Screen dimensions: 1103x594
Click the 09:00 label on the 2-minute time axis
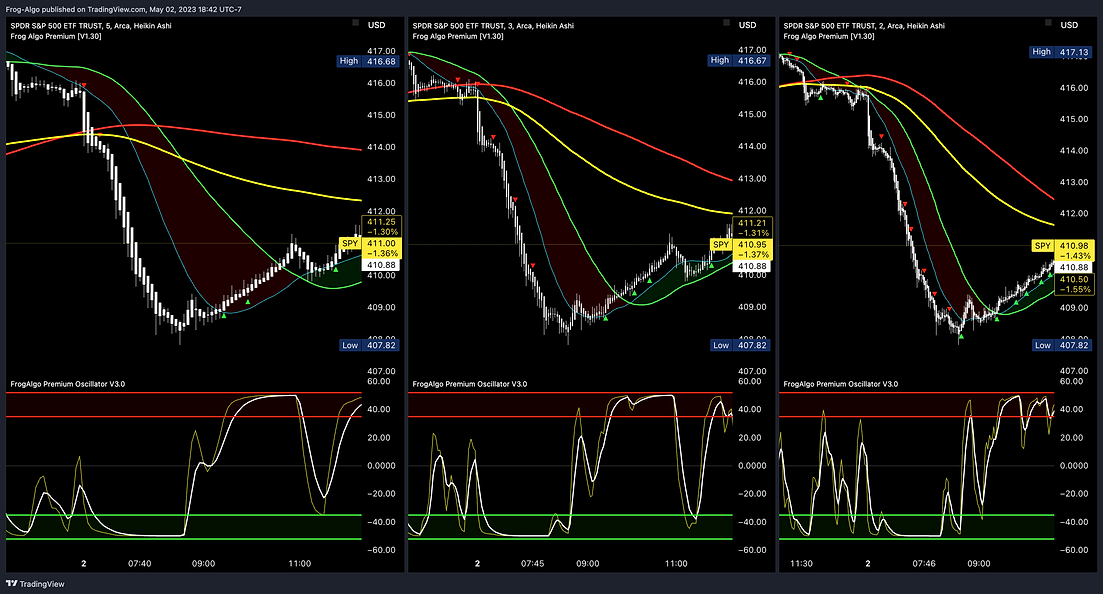[x=978, y=564]
